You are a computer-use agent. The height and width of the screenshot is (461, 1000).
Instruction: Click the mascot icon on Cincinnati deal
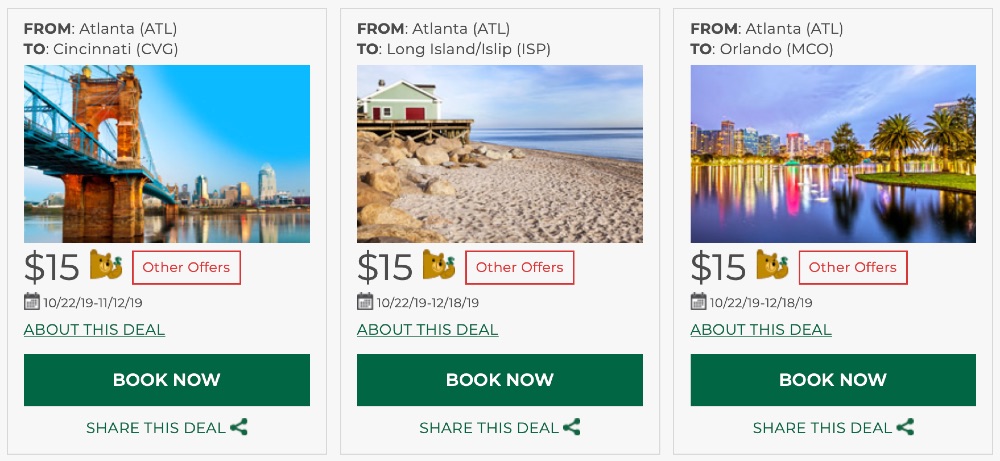(x=106, y=265)
